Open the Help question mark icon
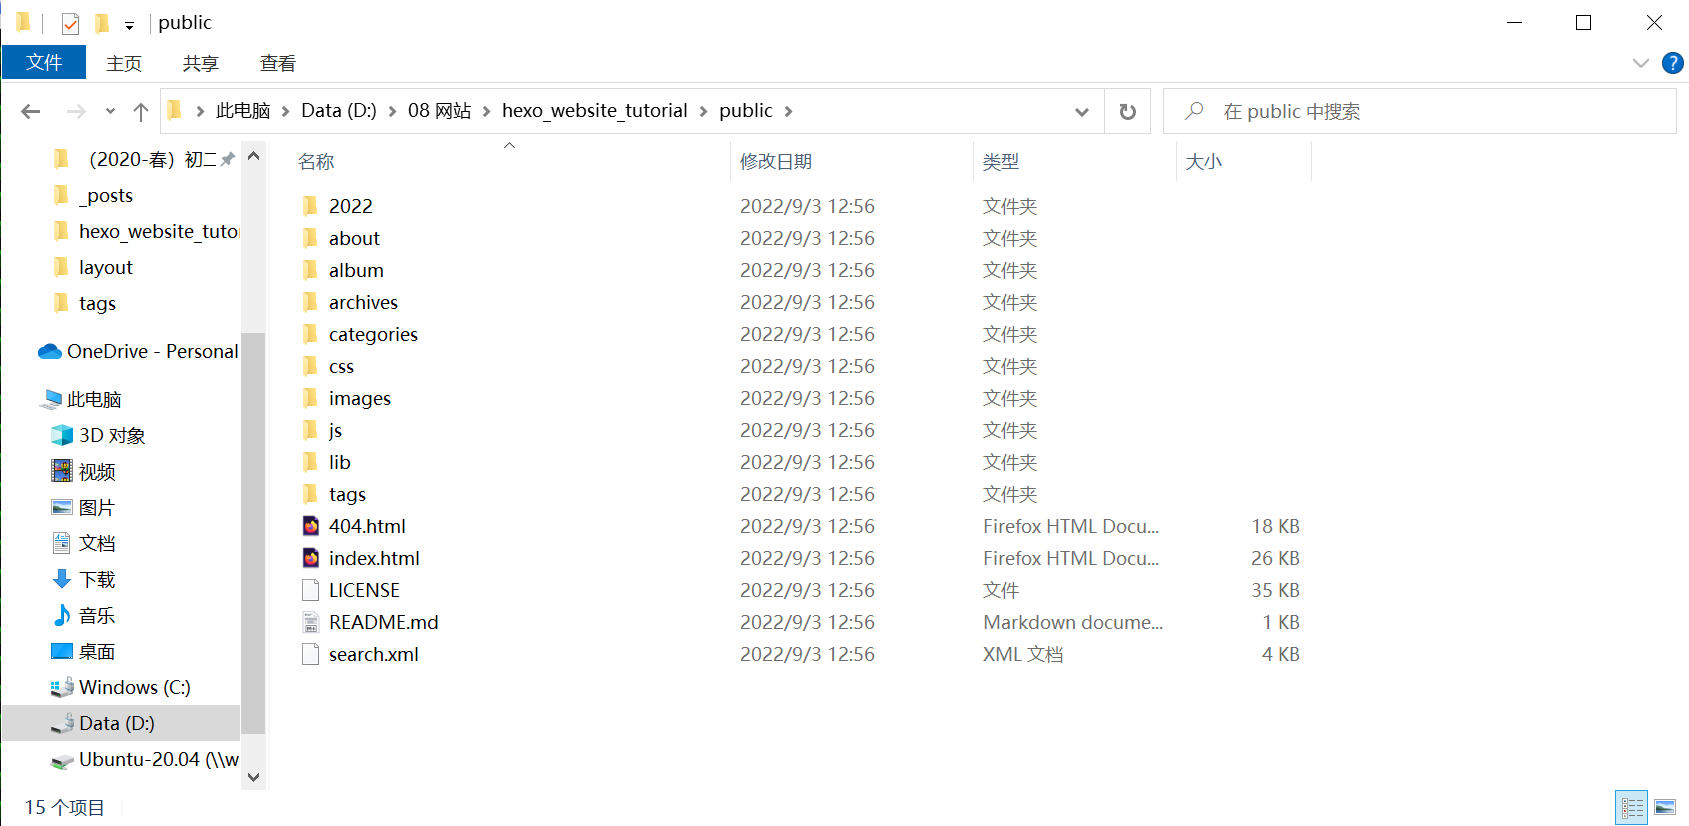This screenshot has height=826, width=1689. (x=1672, y=63)
